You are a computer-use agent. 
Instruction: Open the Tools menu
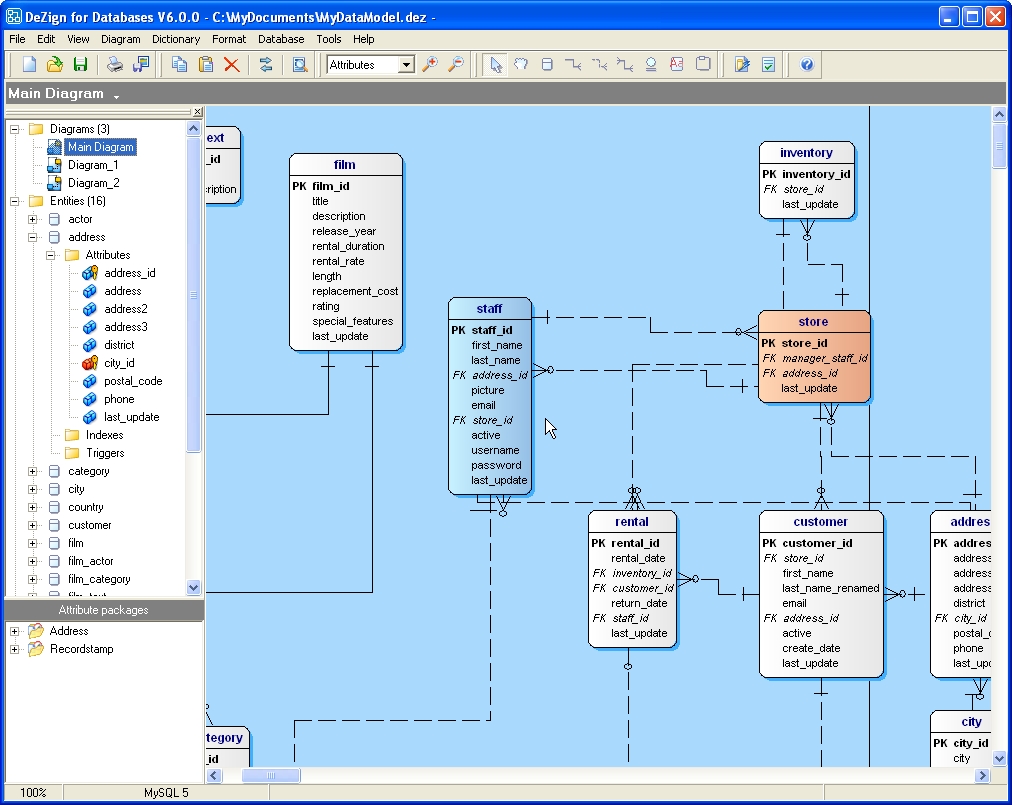[329, 39]
